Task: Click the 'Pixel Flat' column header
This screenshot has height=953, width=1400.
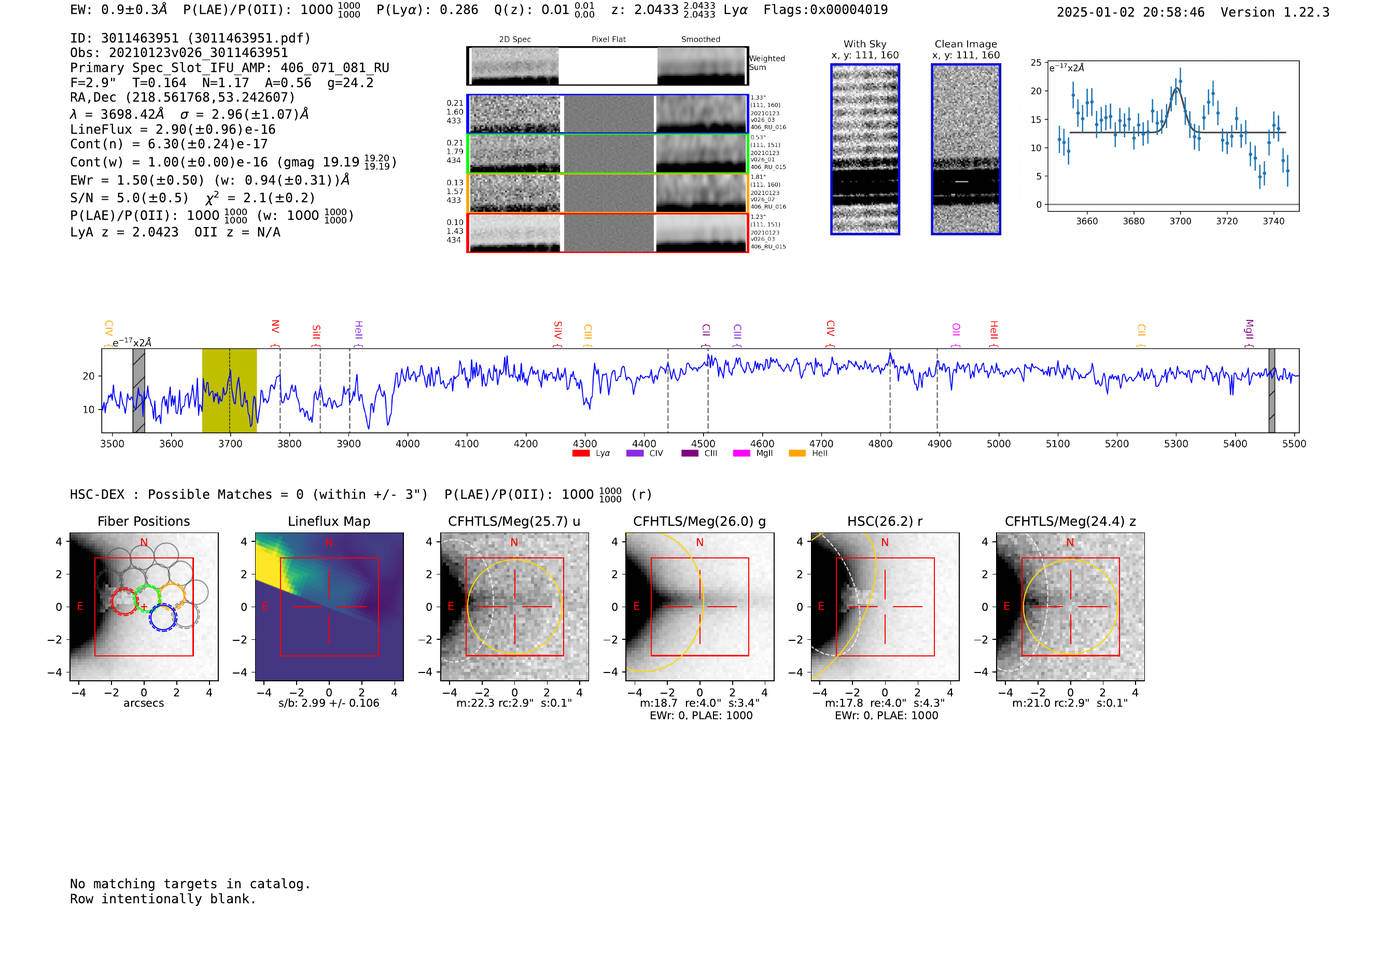Action: (x=608, y=39)
